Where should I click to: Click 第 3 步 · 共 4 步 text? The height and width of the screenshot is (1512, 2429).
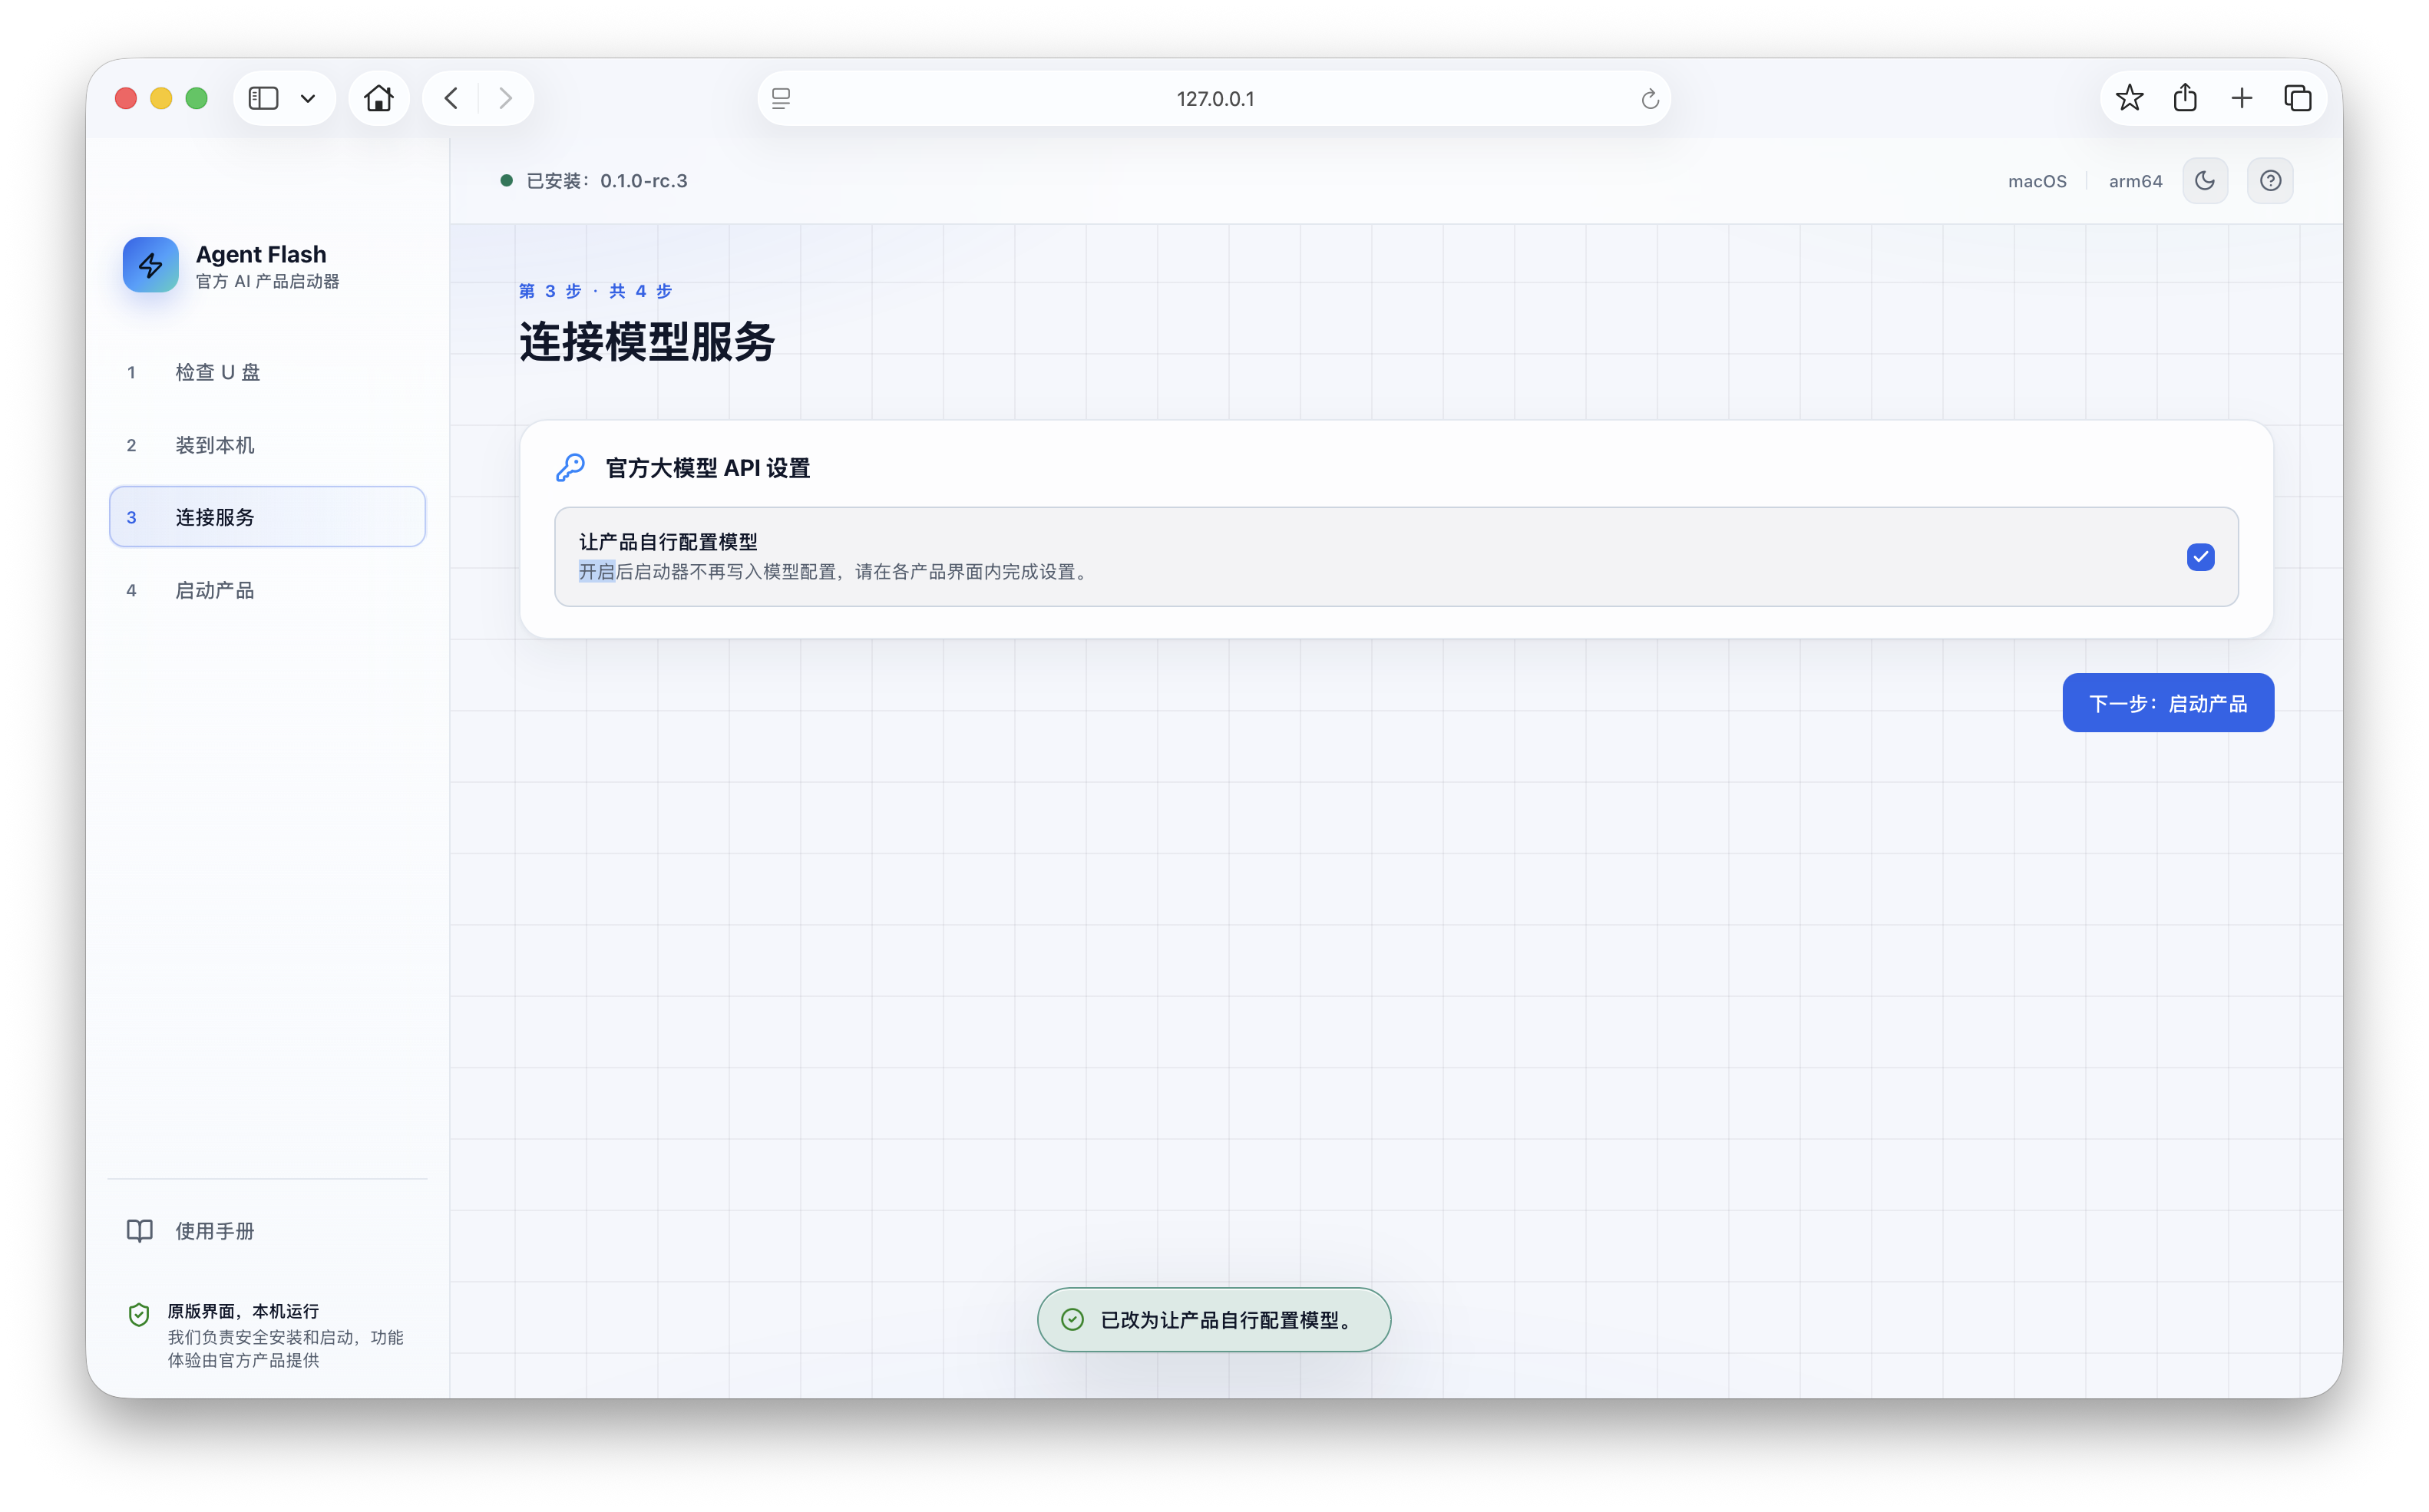tap(595, 291)
